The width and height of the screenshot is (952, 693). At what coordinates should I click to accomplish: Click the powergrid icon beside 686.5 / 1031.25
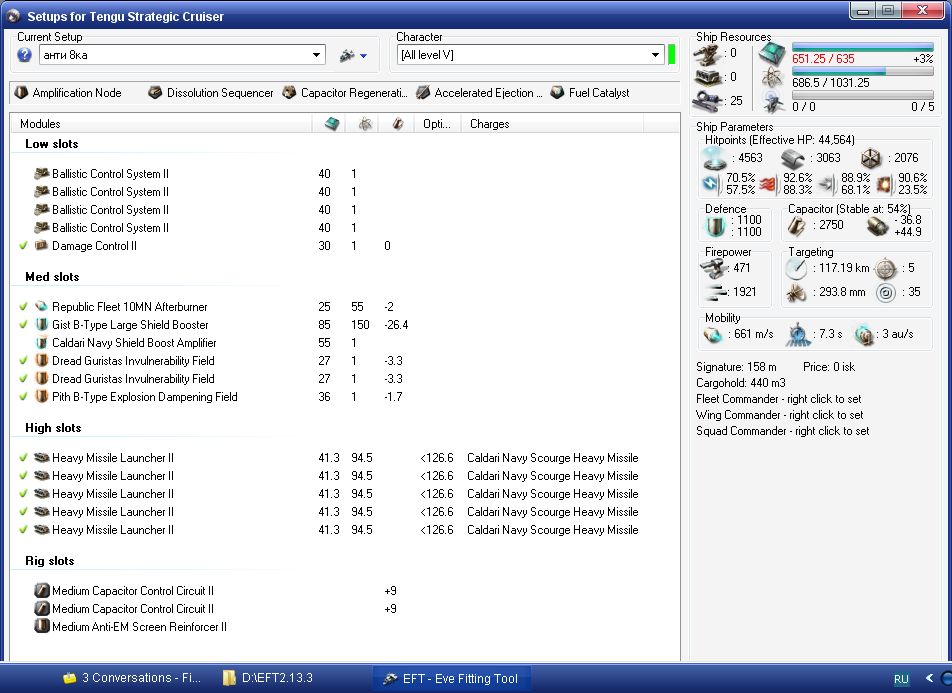(772, 78)
